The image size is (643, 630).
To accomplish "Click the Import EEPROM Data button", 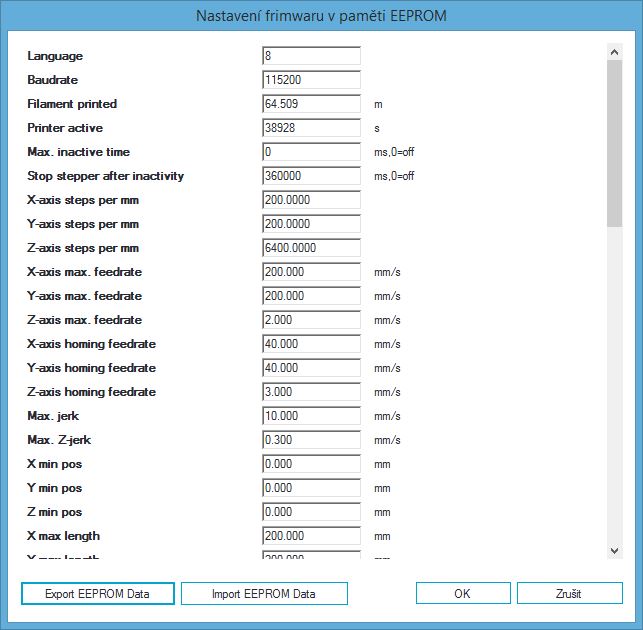I will pyautogui.click(x=264, y=593).
